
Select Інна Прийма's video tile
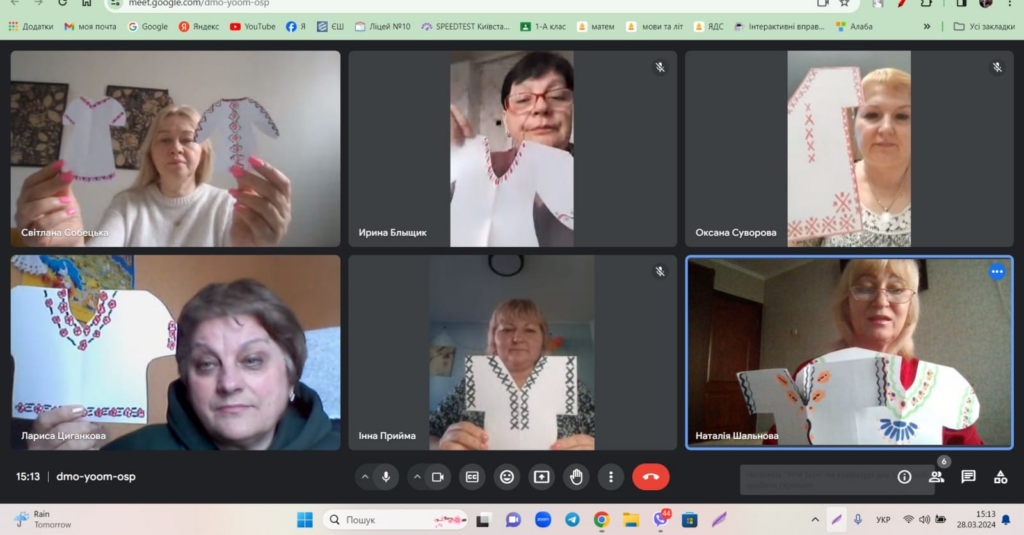tap(513, 352)
